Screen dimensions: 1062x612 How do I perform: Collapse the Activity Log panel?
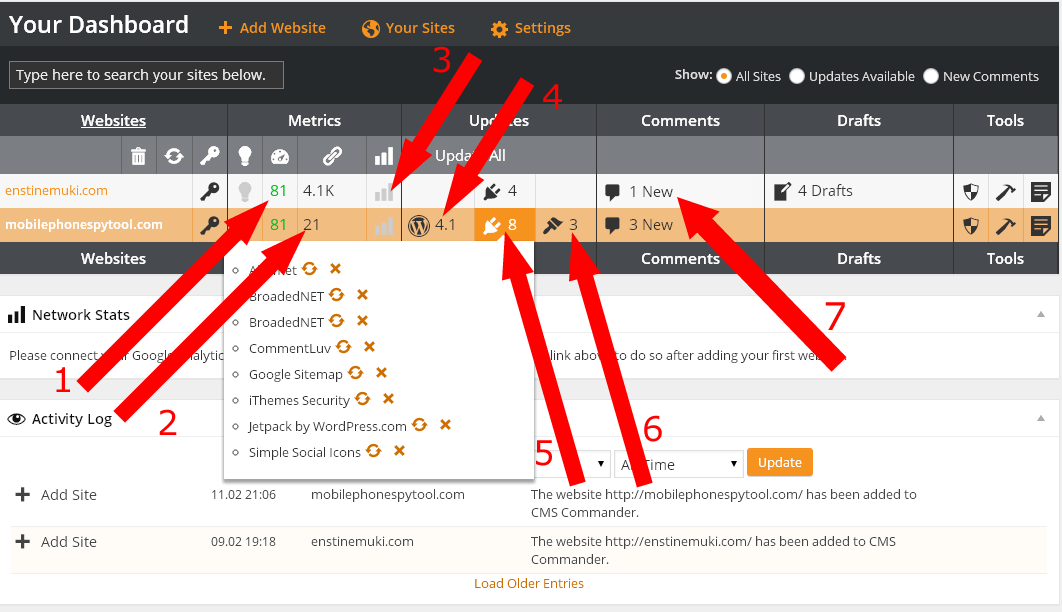[1041, 418]
